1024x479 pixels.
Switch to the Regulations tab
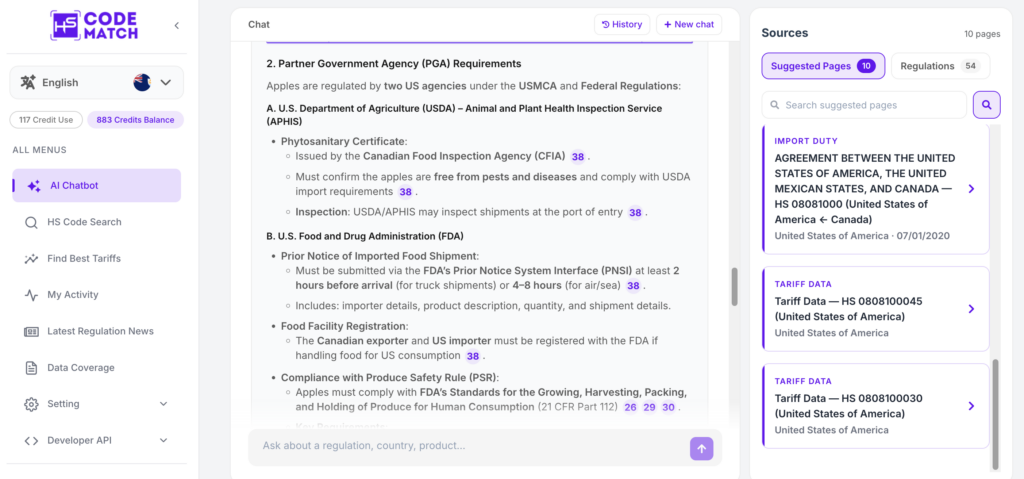[x=940, y=66]
